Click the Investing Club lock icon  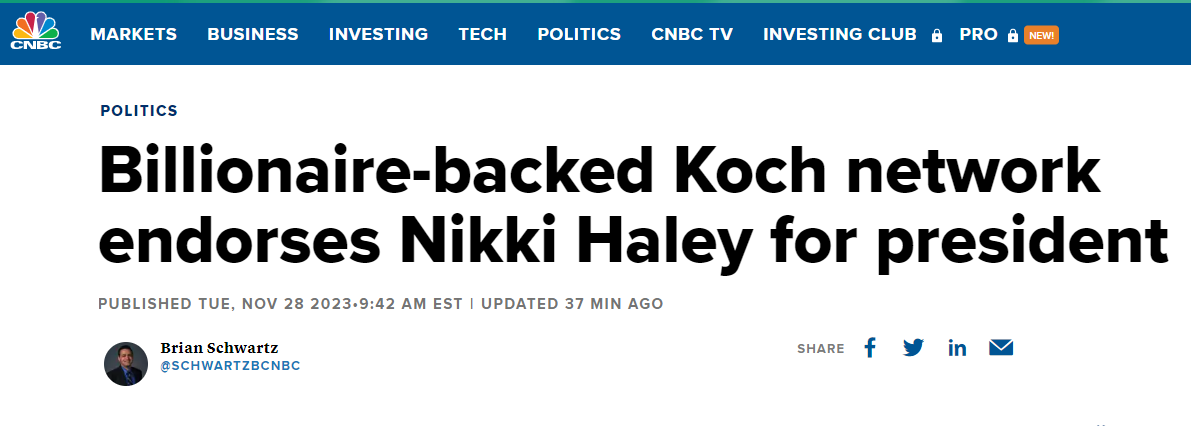tap(937, 35)
